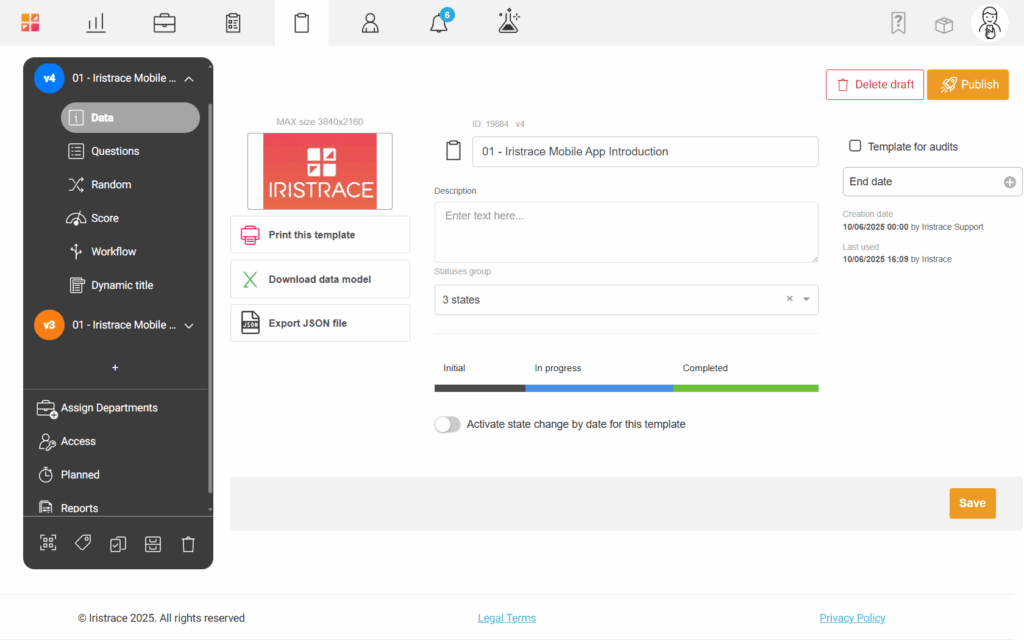Image resolution: width=1024 pixels, height=640 pixels.
Task: Click the QR code icon in sidebar footer
Action: coord(48,543)
